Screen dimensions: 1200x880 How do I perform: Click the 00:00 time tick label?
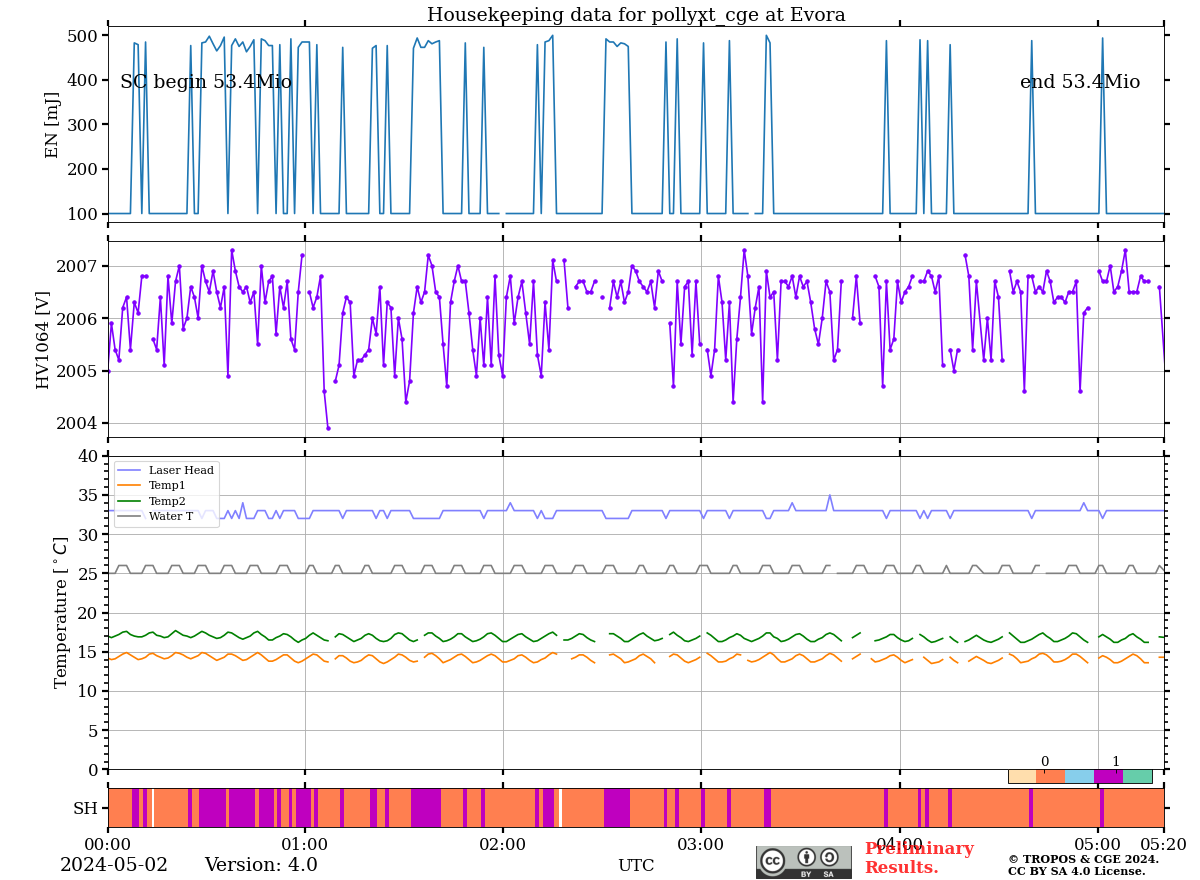(x=108, y=845)
